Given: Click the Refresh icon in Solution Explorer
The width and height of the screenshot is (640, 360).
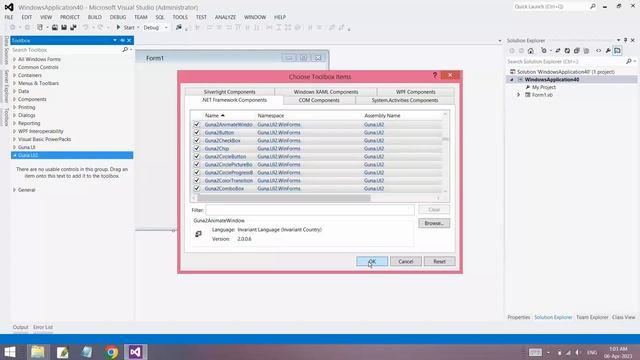Looking at the screenshot, I should [x=567, y=51].
